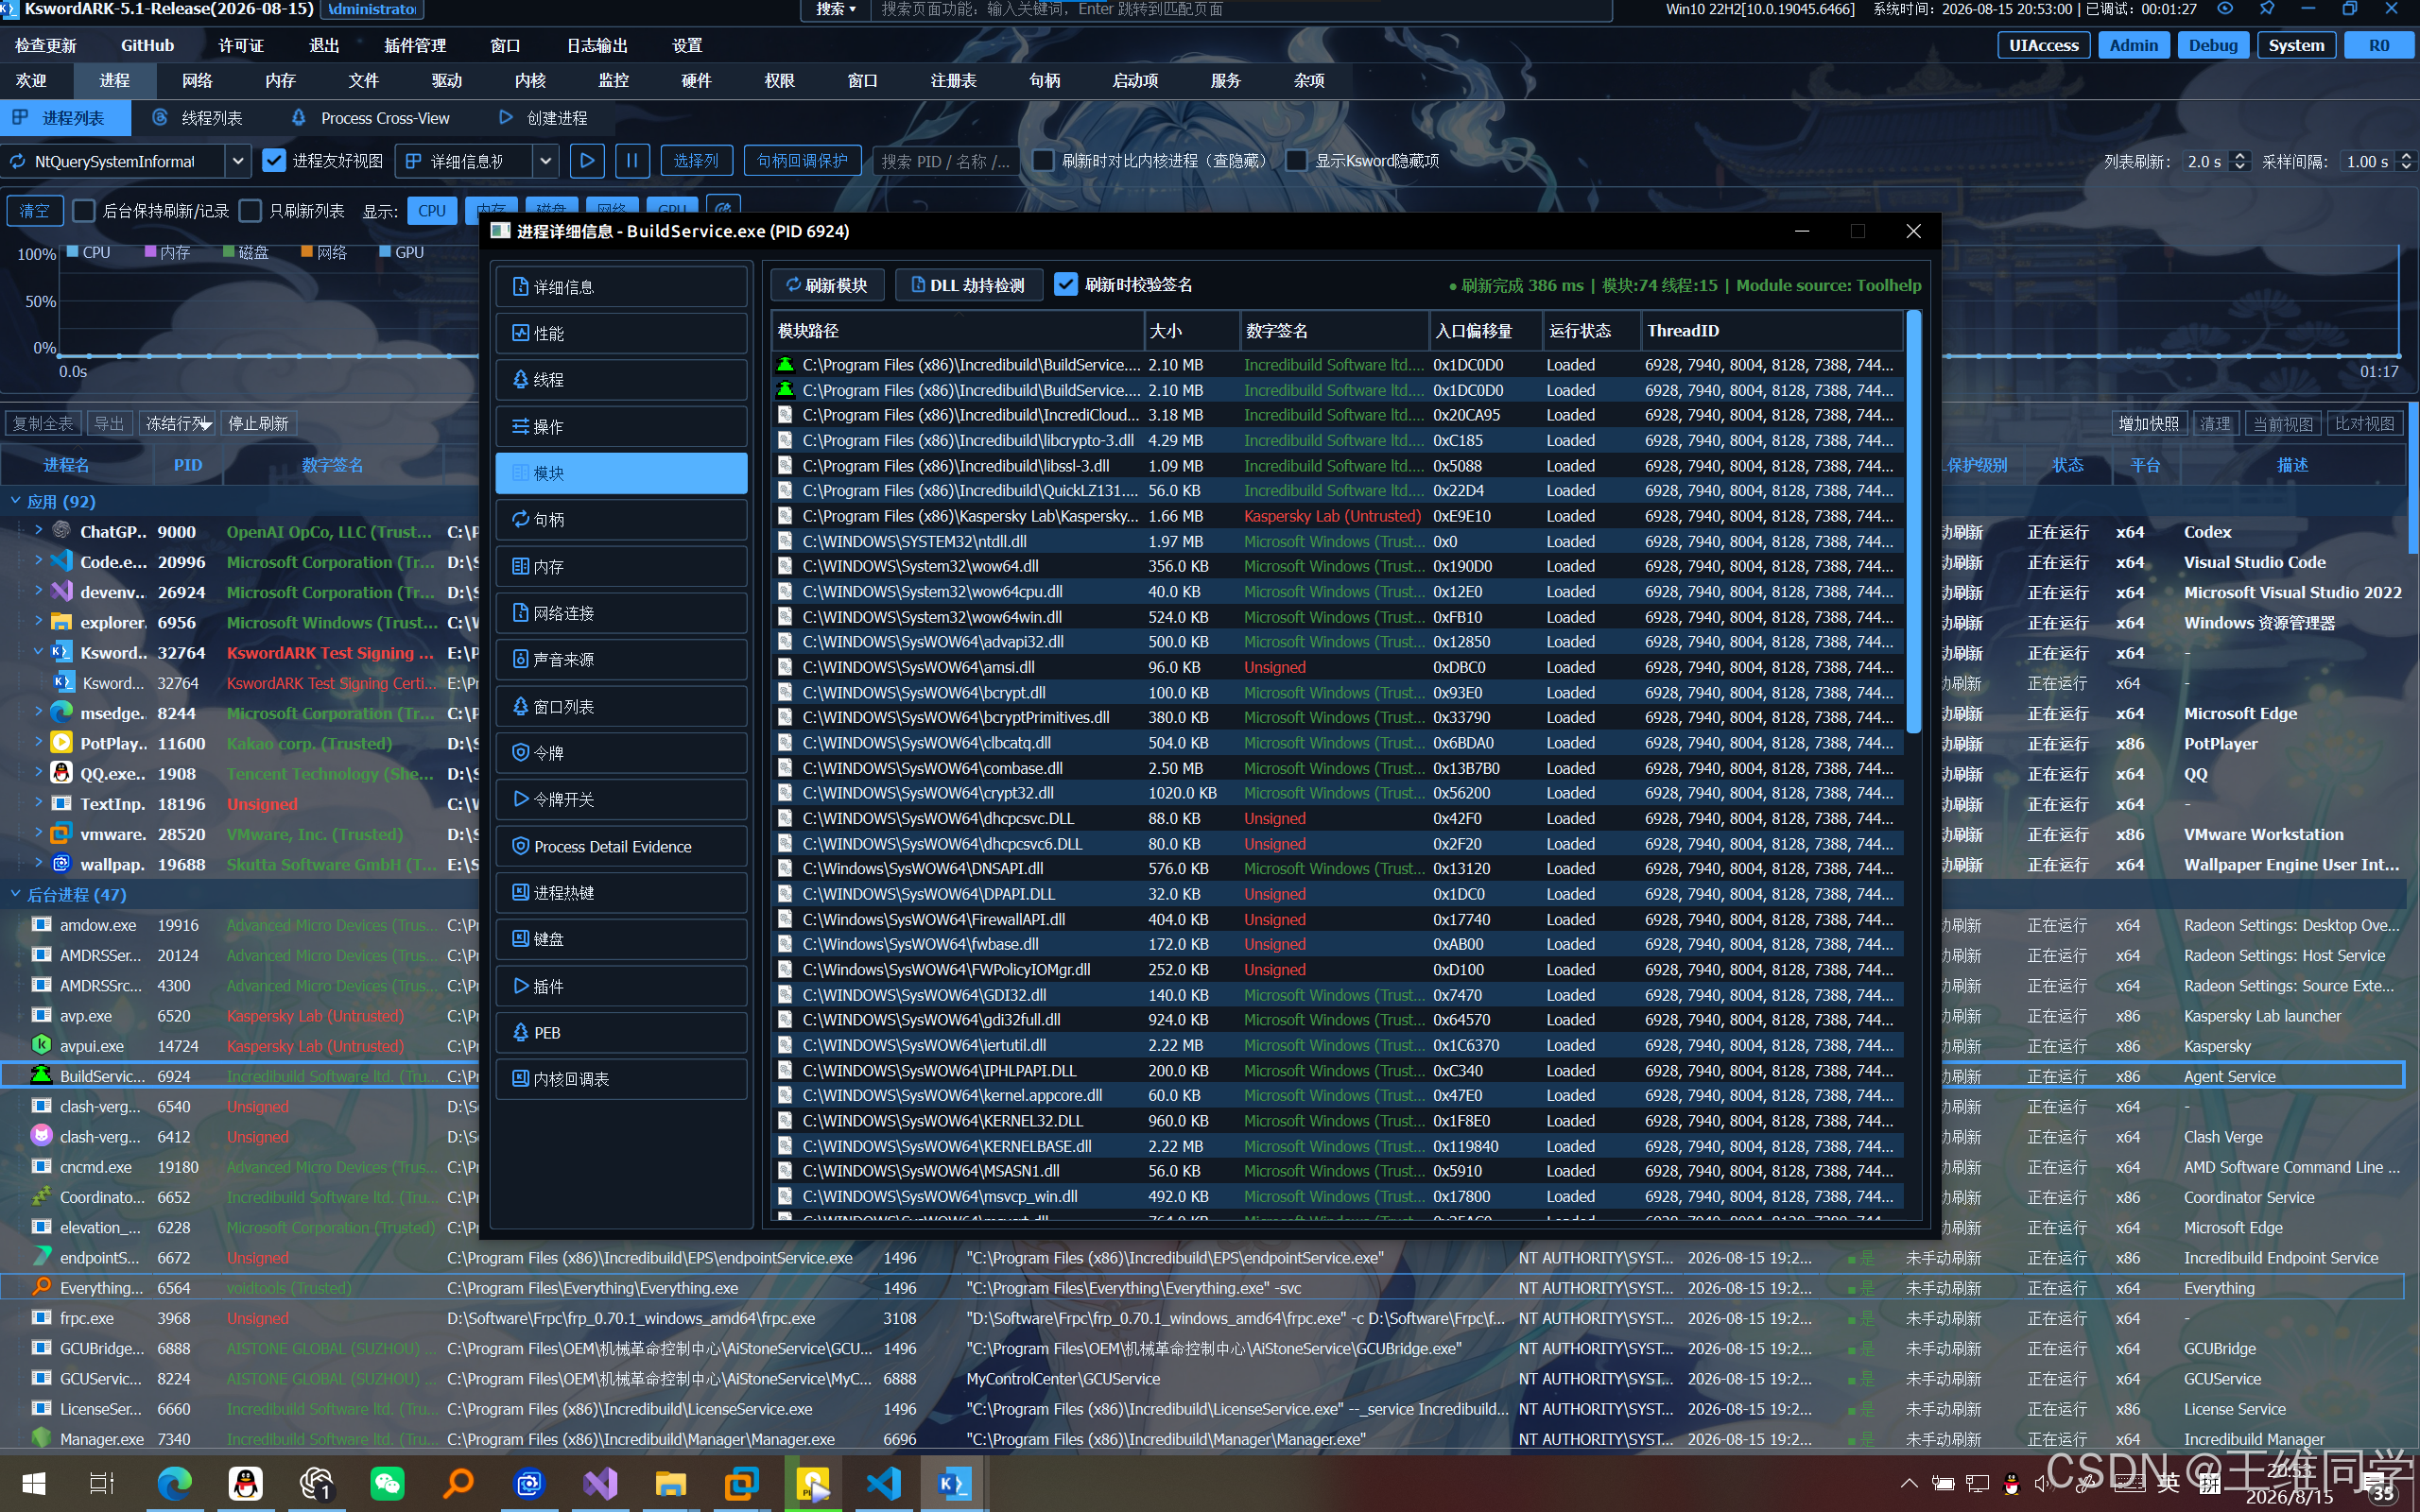Click the pause refresh button beside 选择列
2420x1512 pixels.
632,161
